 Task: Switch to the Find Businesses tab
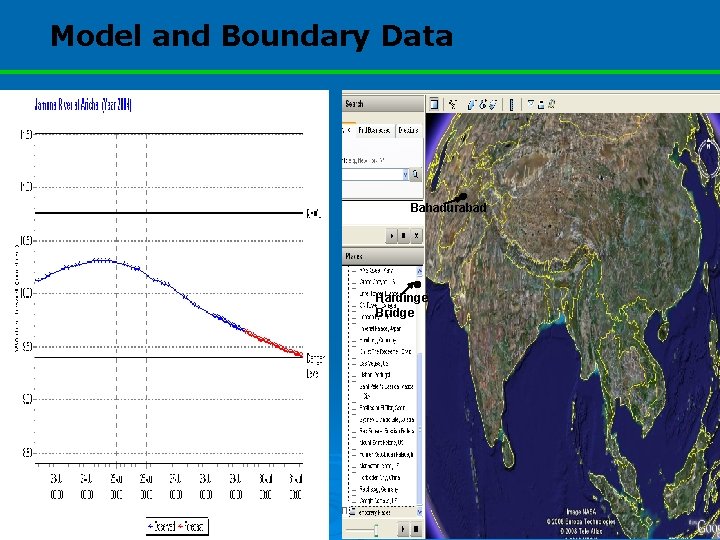[x=374, y=130]
